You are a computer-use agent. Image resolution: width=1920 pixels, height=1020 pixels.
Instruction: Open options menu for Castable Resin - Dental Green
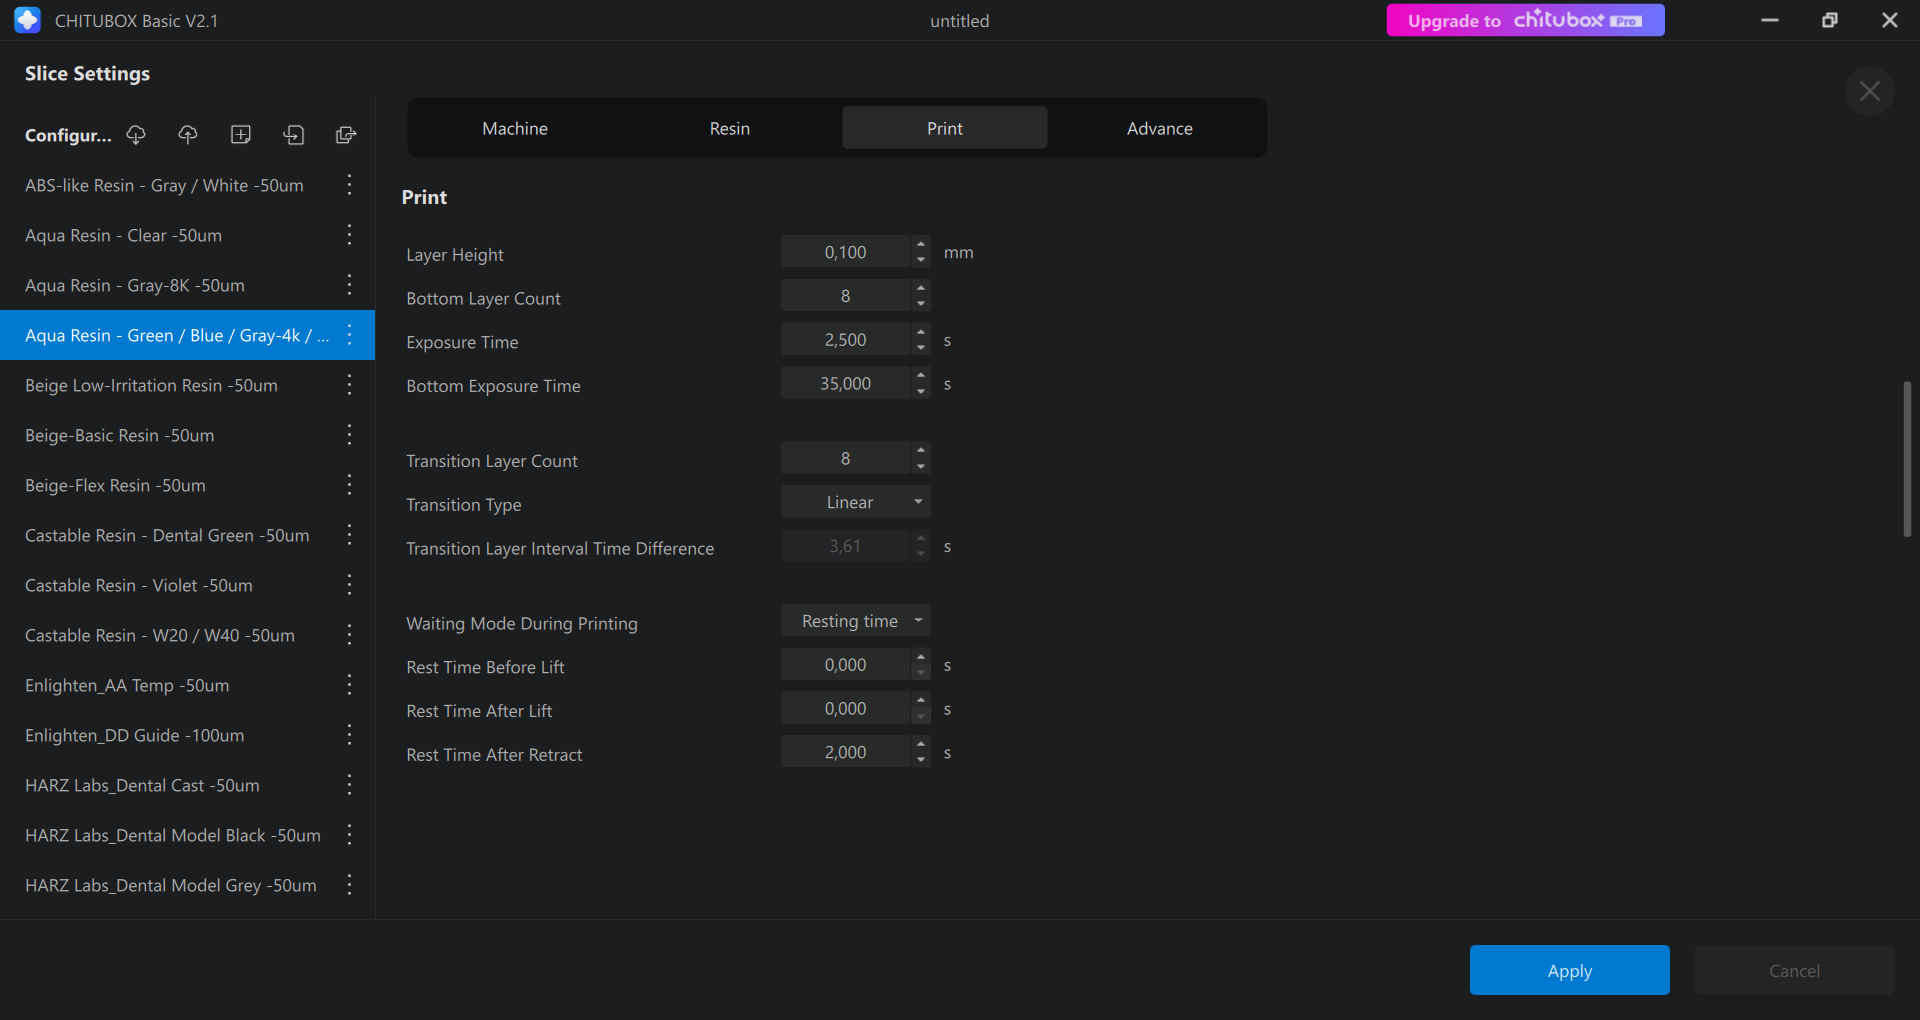click(x=349, y=535)
